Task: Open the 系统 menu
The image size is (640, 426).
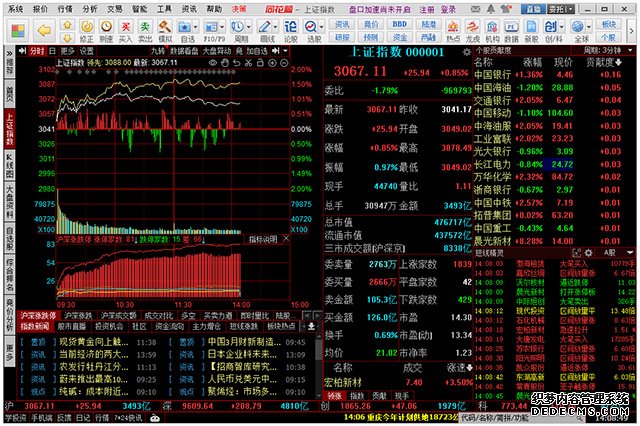Action: pos(16,9)
